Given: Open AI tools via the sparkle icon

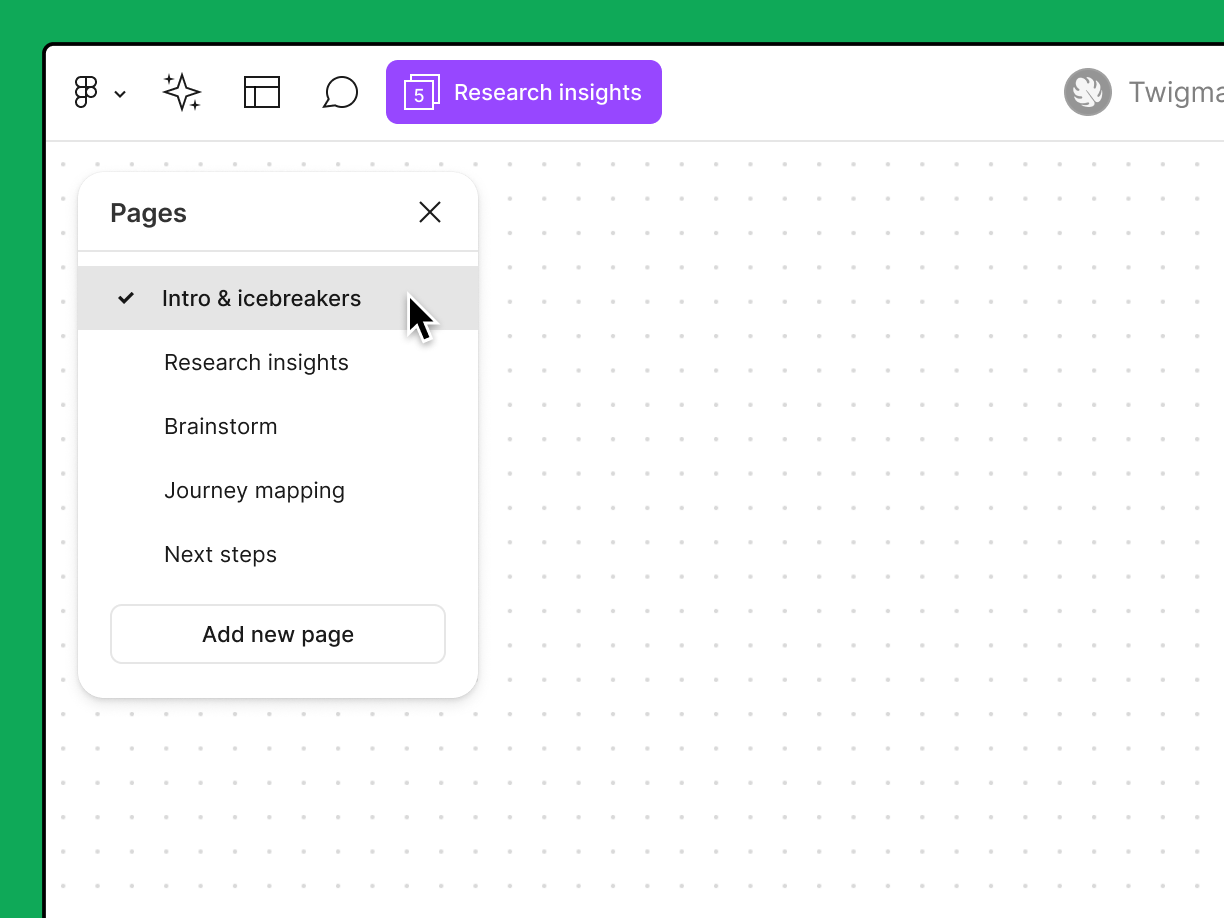Looking at the screenshot, I should 182,92.
